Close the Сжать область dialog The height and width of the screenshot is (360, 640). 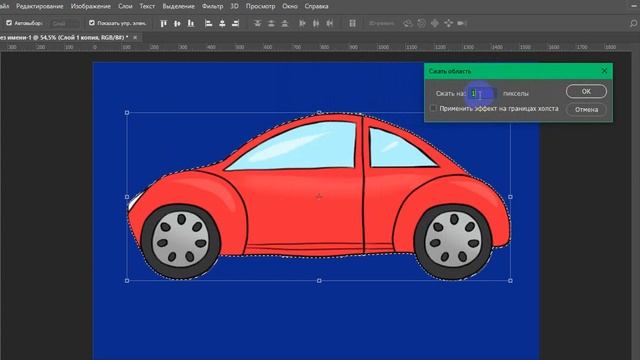pos(604,71)
